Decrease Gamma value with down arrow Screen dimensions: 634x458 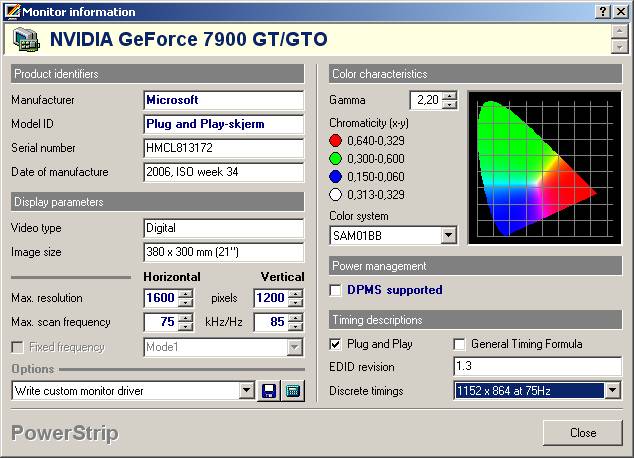449,104
